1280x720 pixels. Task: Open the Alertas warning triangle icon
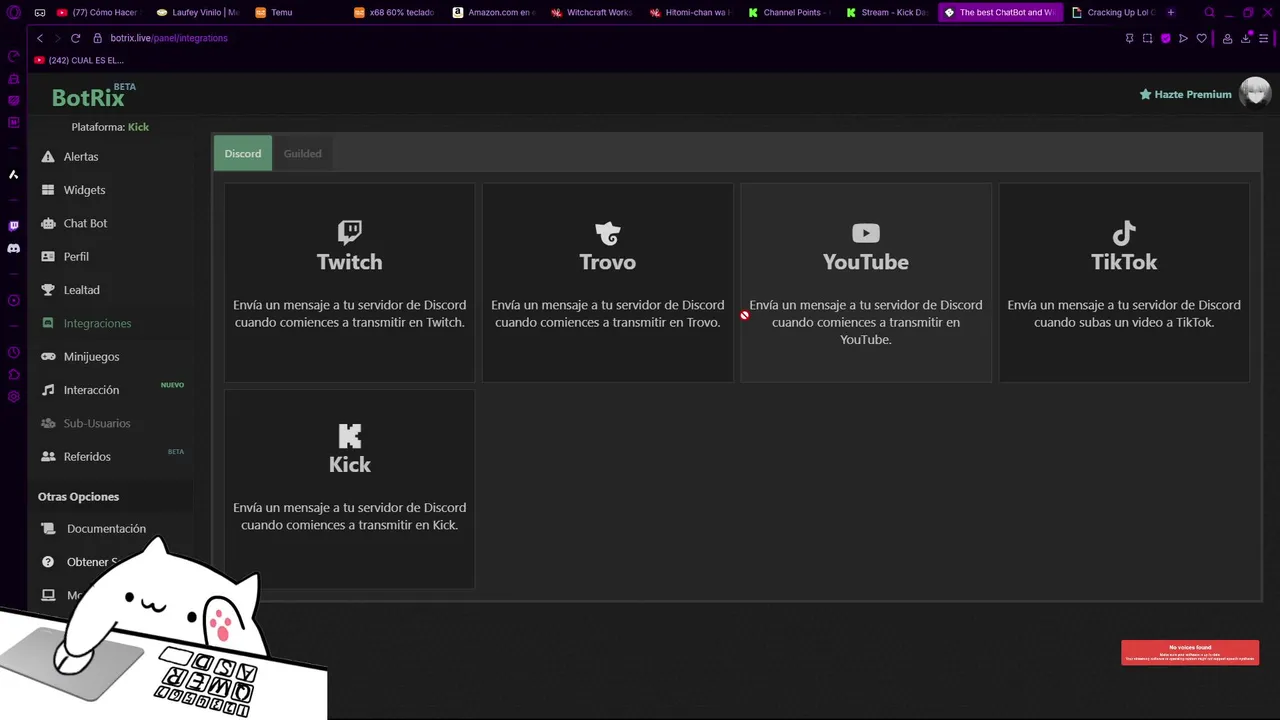(x=48, y=157)
